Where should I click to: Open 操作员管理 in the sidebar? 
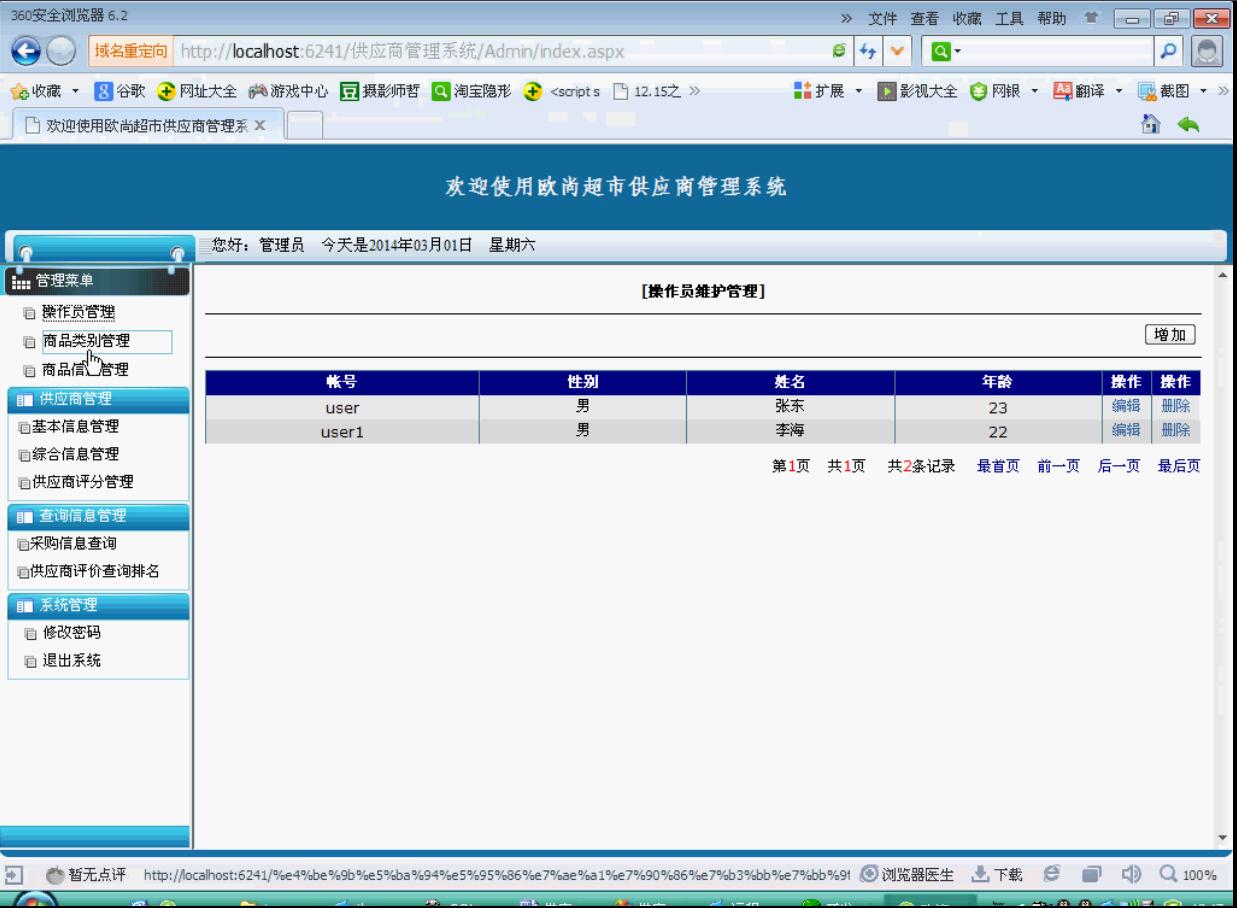tap(78, 314)
